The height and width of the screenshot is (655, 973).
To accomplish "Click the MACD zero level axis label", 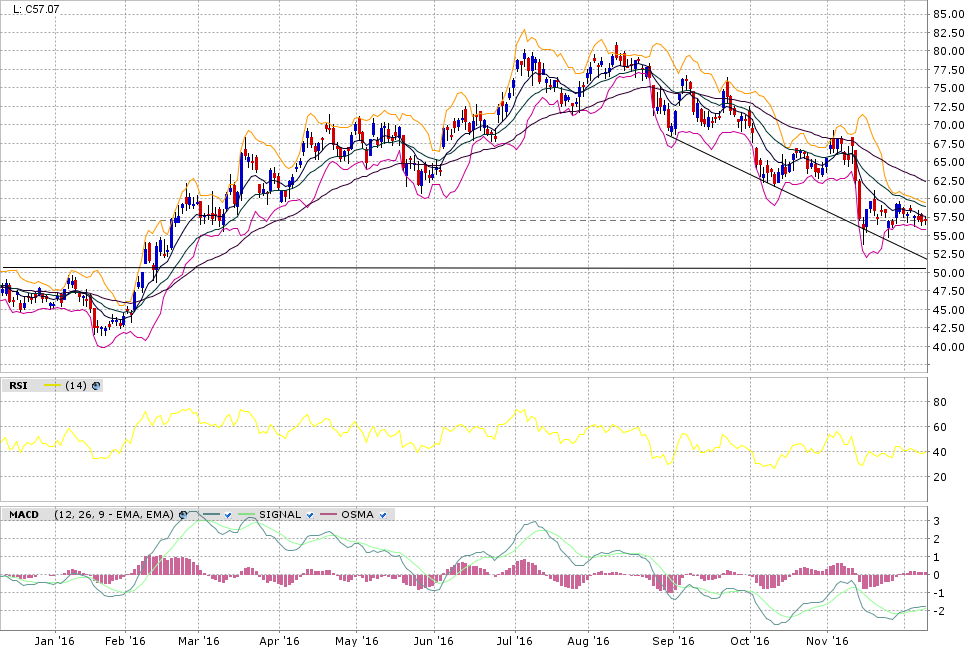I will click(x=936, y=575).
